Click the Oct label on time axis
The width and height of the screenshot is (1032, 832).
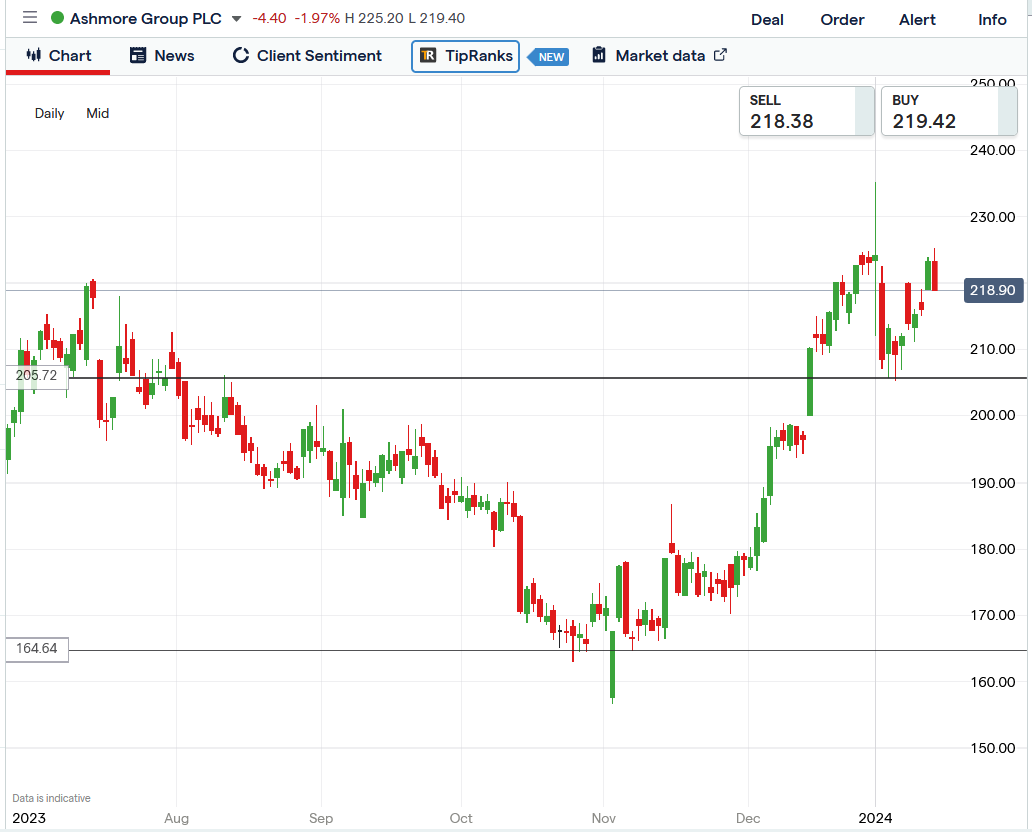(x=461, y=818)
